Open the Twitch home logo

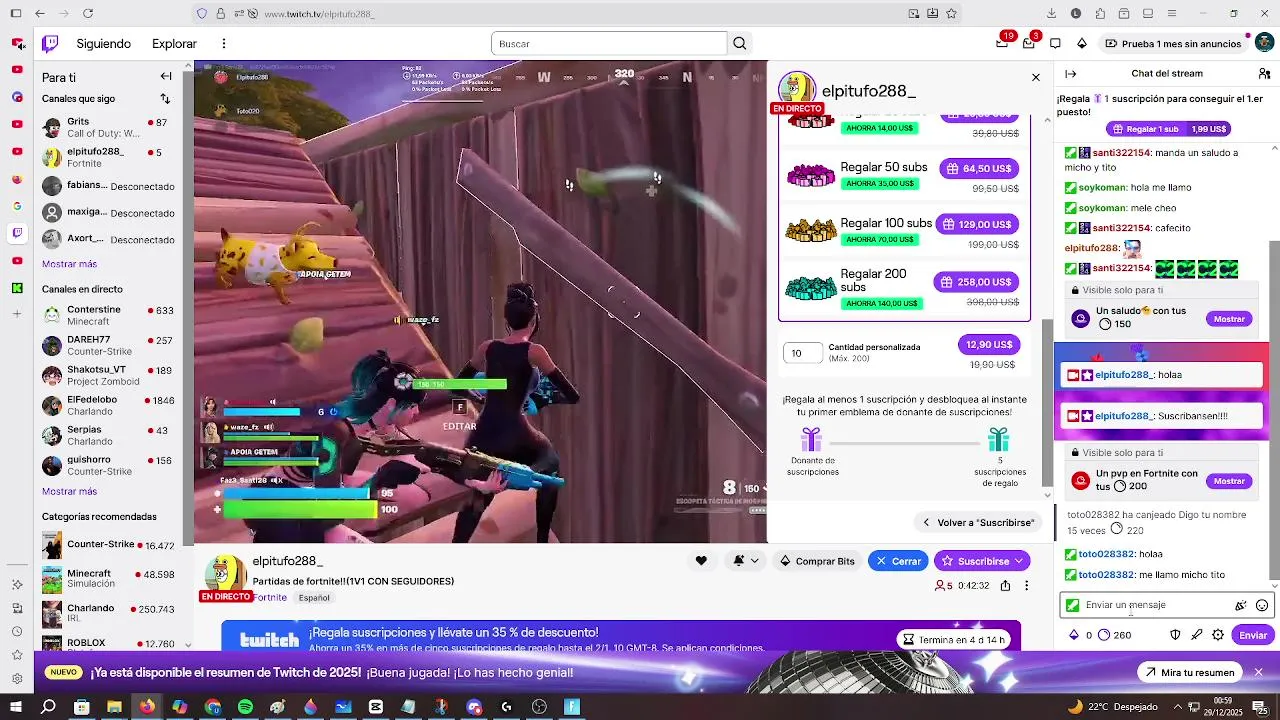[x=50, y=43]
